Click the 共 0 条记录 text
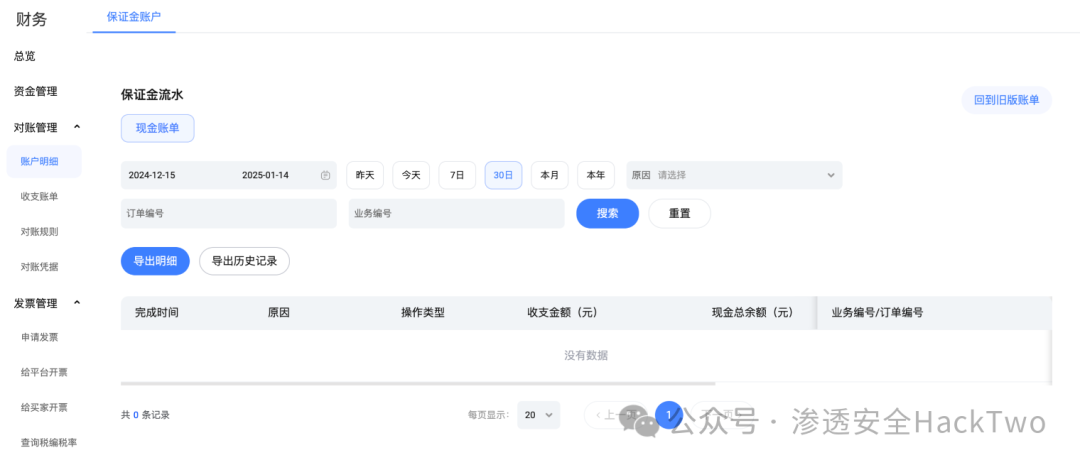 click(145, 415)
